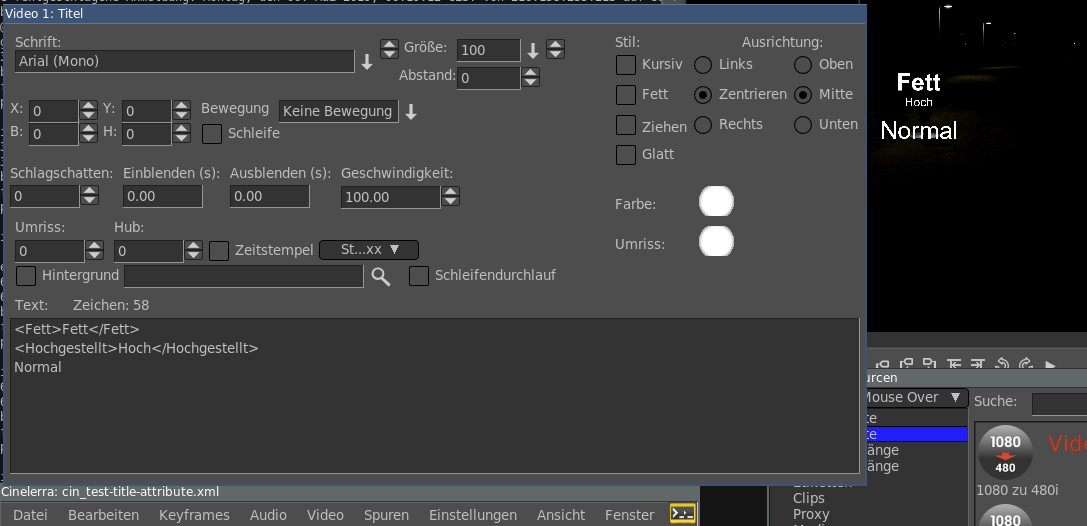Viewport: 1087px width, 526px height.
Task: Enable the Hintergrund background checkbox
Action: [x=26, y=275]
